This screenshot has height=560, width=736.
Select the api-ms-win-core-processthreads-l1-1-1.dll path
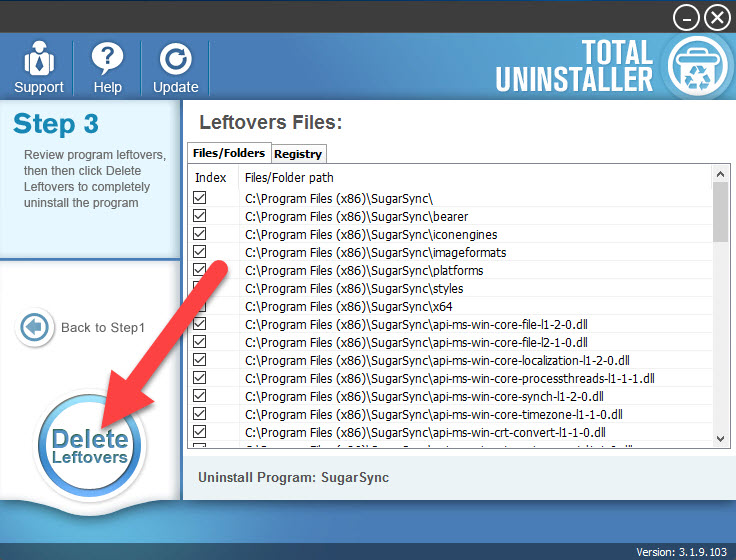click(x=450, y=378)
